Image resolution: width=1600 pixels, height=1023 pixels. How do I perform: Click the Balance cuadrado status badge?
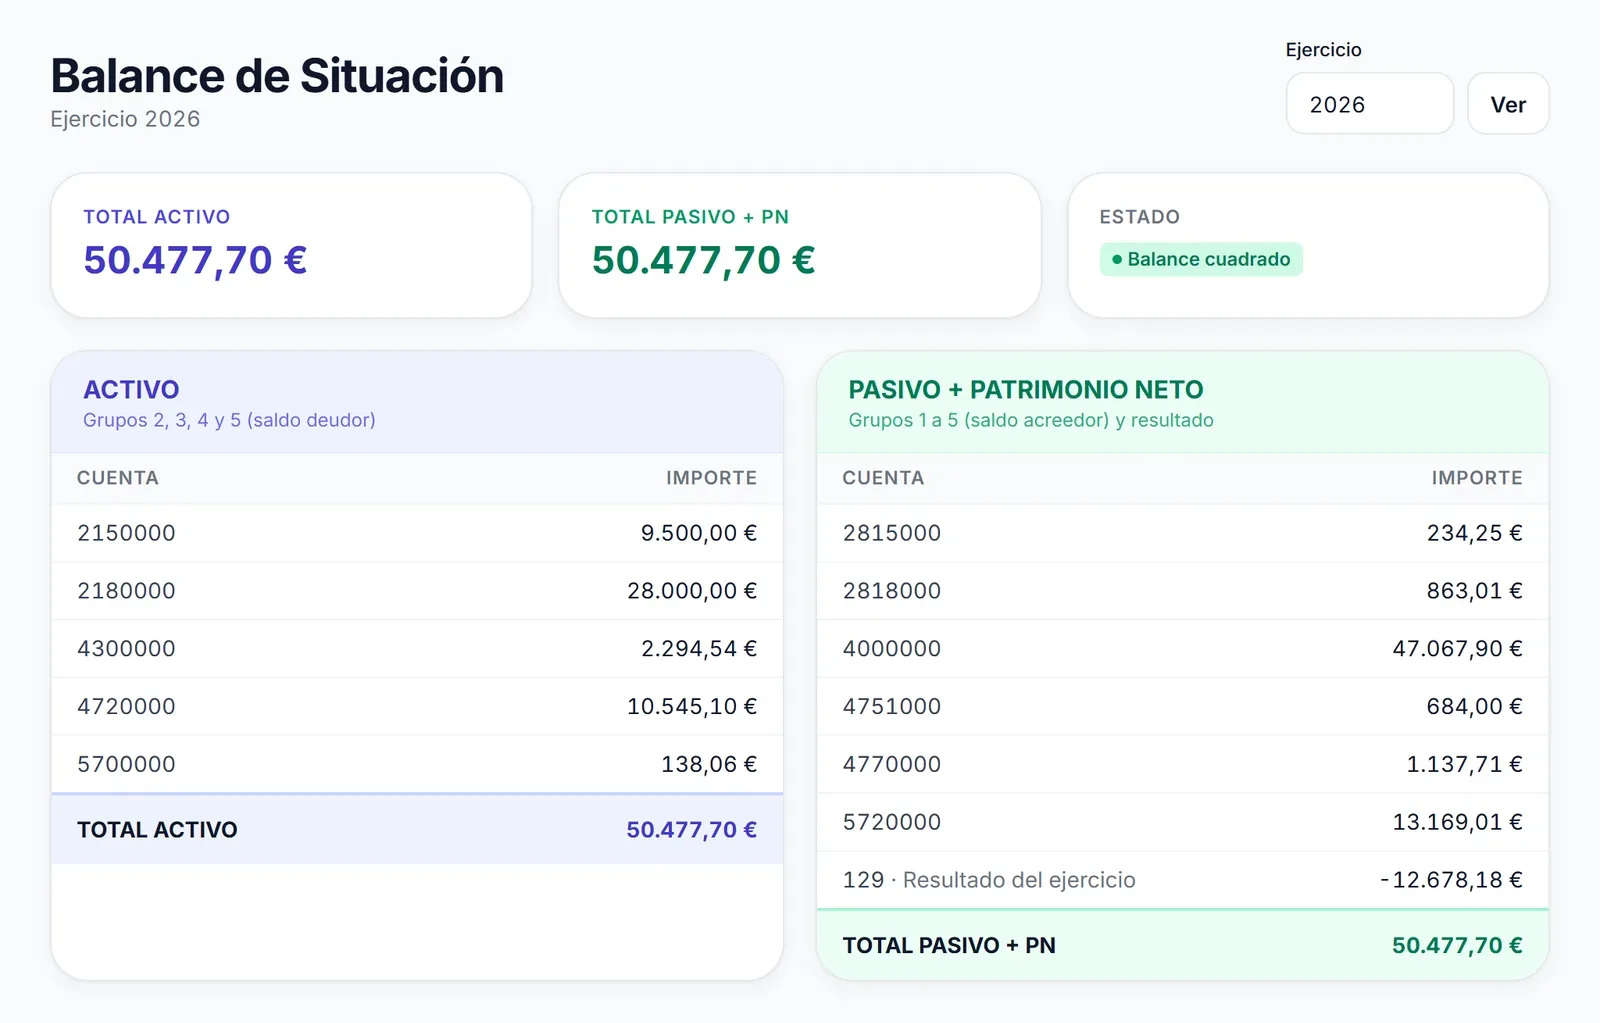pyautogui.click(x=1201, y=259)
